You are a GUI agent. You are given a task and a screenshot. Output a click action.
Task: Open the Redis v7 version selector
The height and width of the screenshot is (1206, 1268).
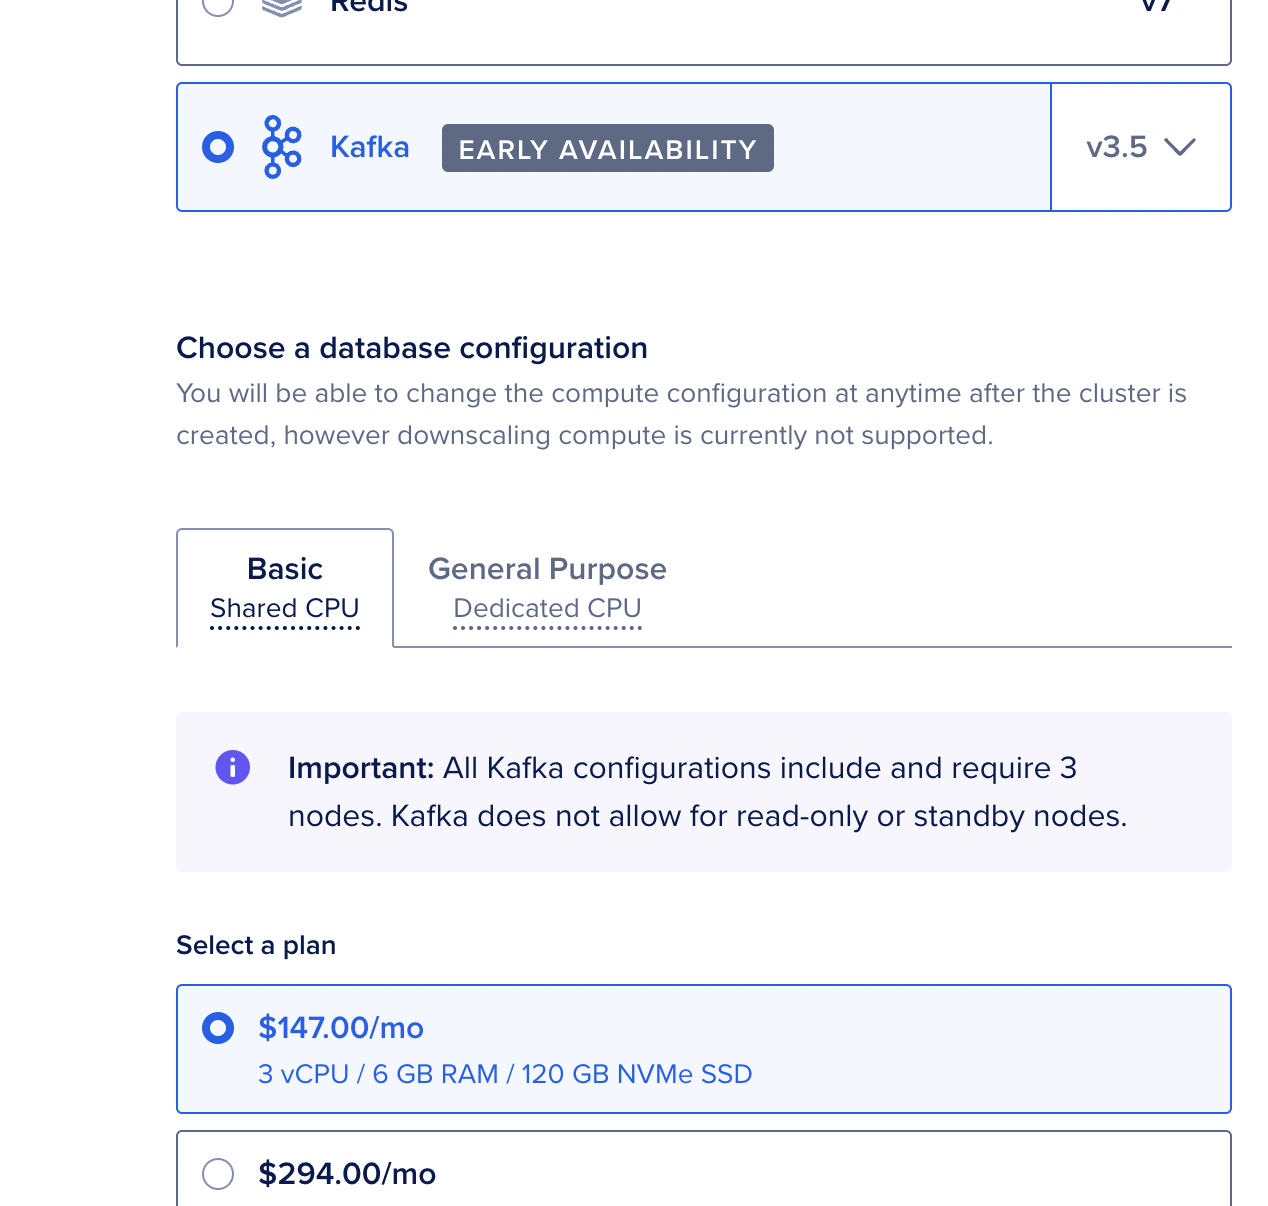pyautogui.click(x=1156, y=8)
